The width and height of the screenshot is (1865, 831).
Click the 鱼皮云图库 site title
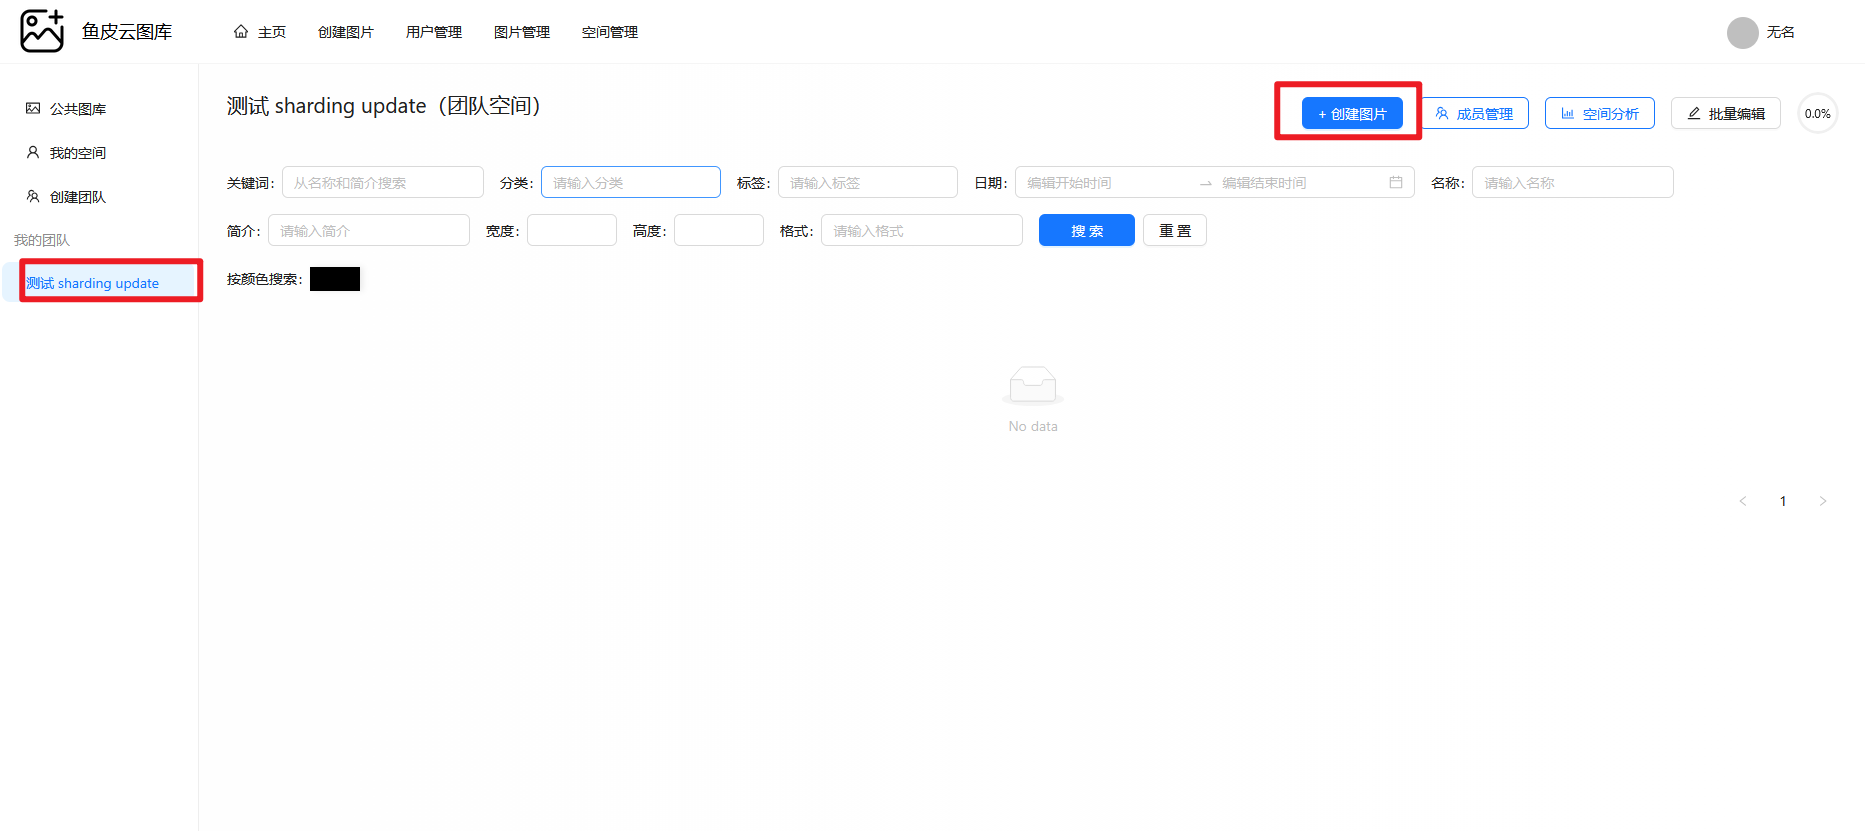(127, 32)
